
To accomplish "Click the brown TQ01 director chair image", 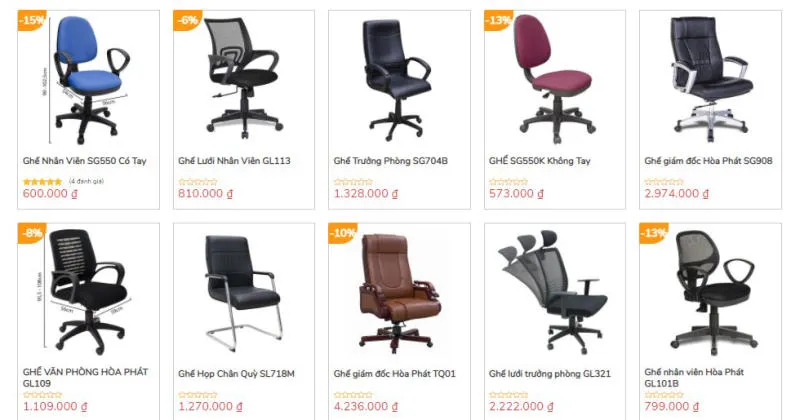I will (398, 292).
